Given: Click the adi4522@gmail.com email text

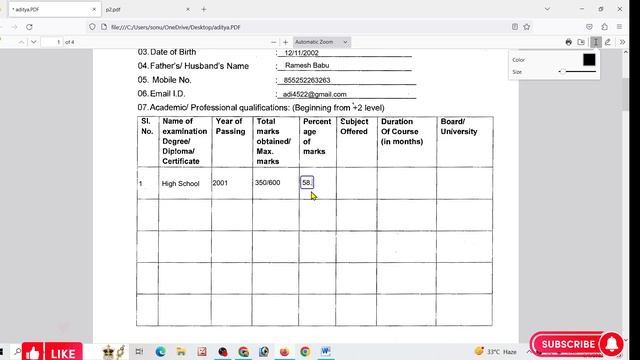Looking at the screenshot, I should click(x=315, y=94).
